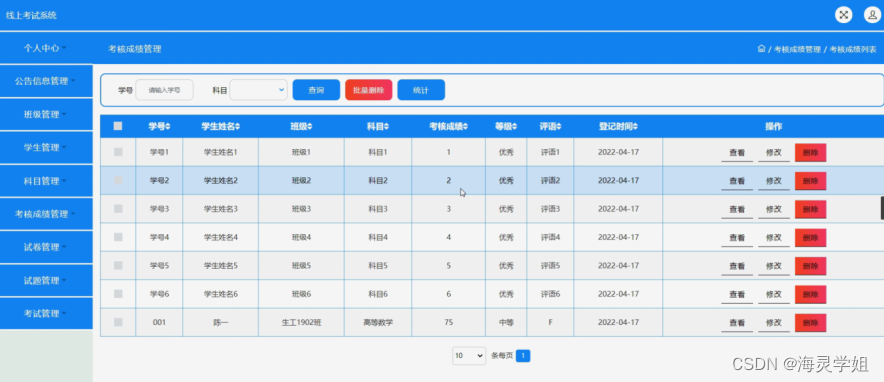Image resolution: width=884 pixels, height=382 pixels.
Task: Check the row checkbox for 学号4
Action: point(118,237)
